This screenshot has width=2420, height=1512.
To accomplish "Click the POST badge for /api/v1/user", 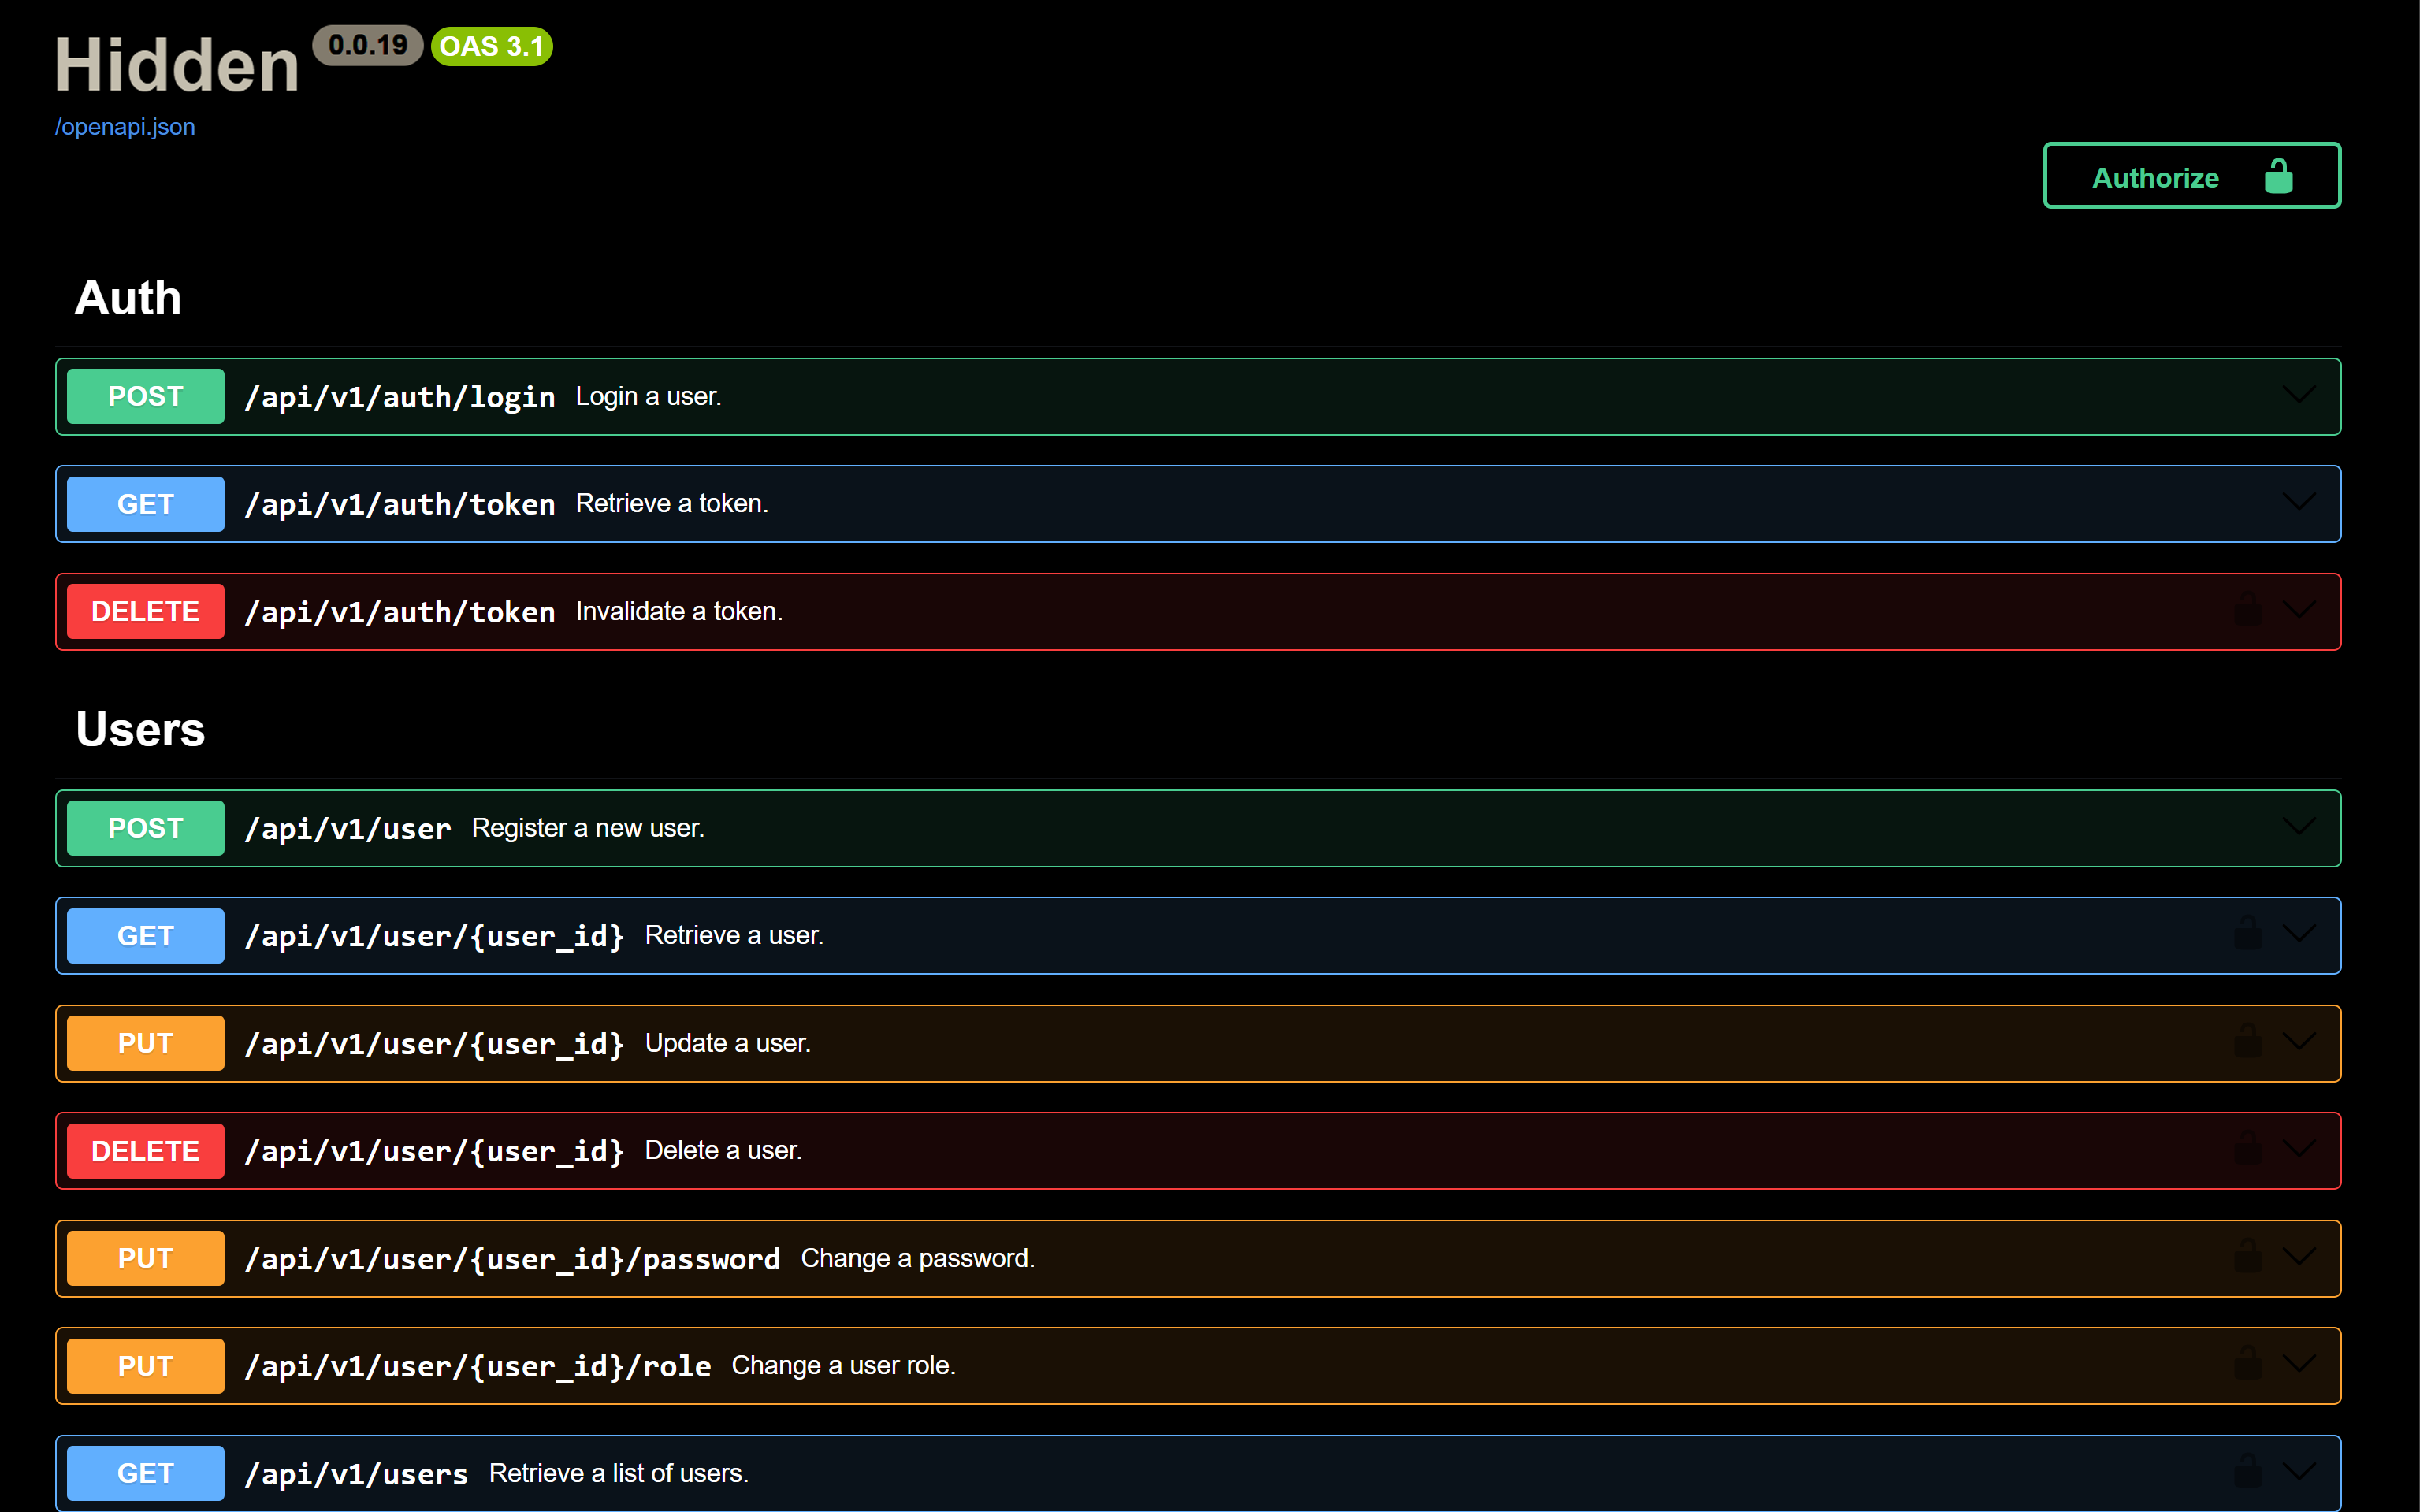I will pyautogui.click(x=145, y=828).
